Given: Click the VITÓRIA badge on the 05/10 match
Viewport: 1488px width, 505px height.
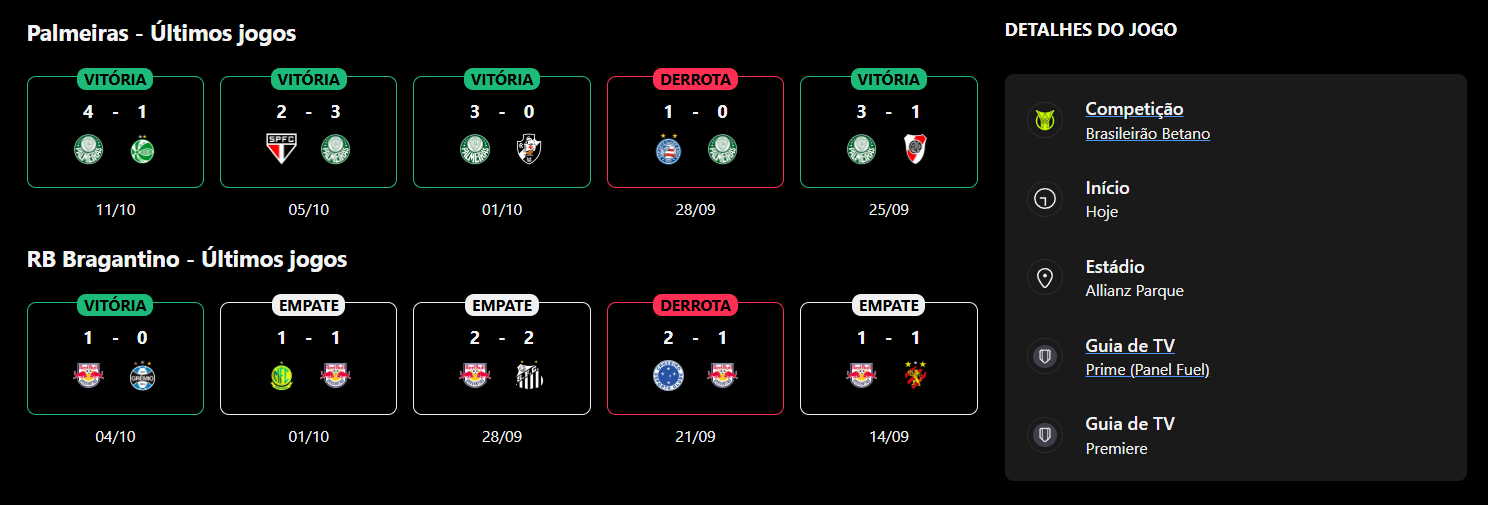Looking at the screenshot, I should coord(309,80).
